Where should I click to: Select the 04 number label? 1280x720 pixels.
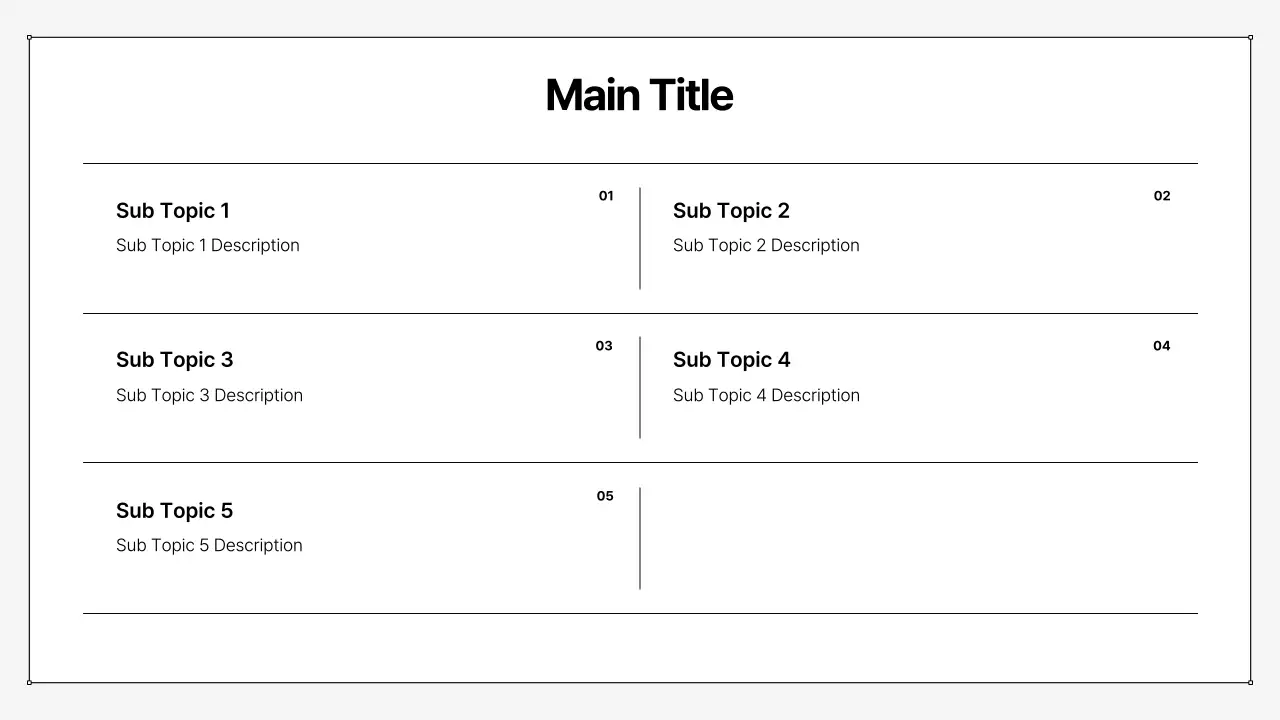[x=1161, y=346]
